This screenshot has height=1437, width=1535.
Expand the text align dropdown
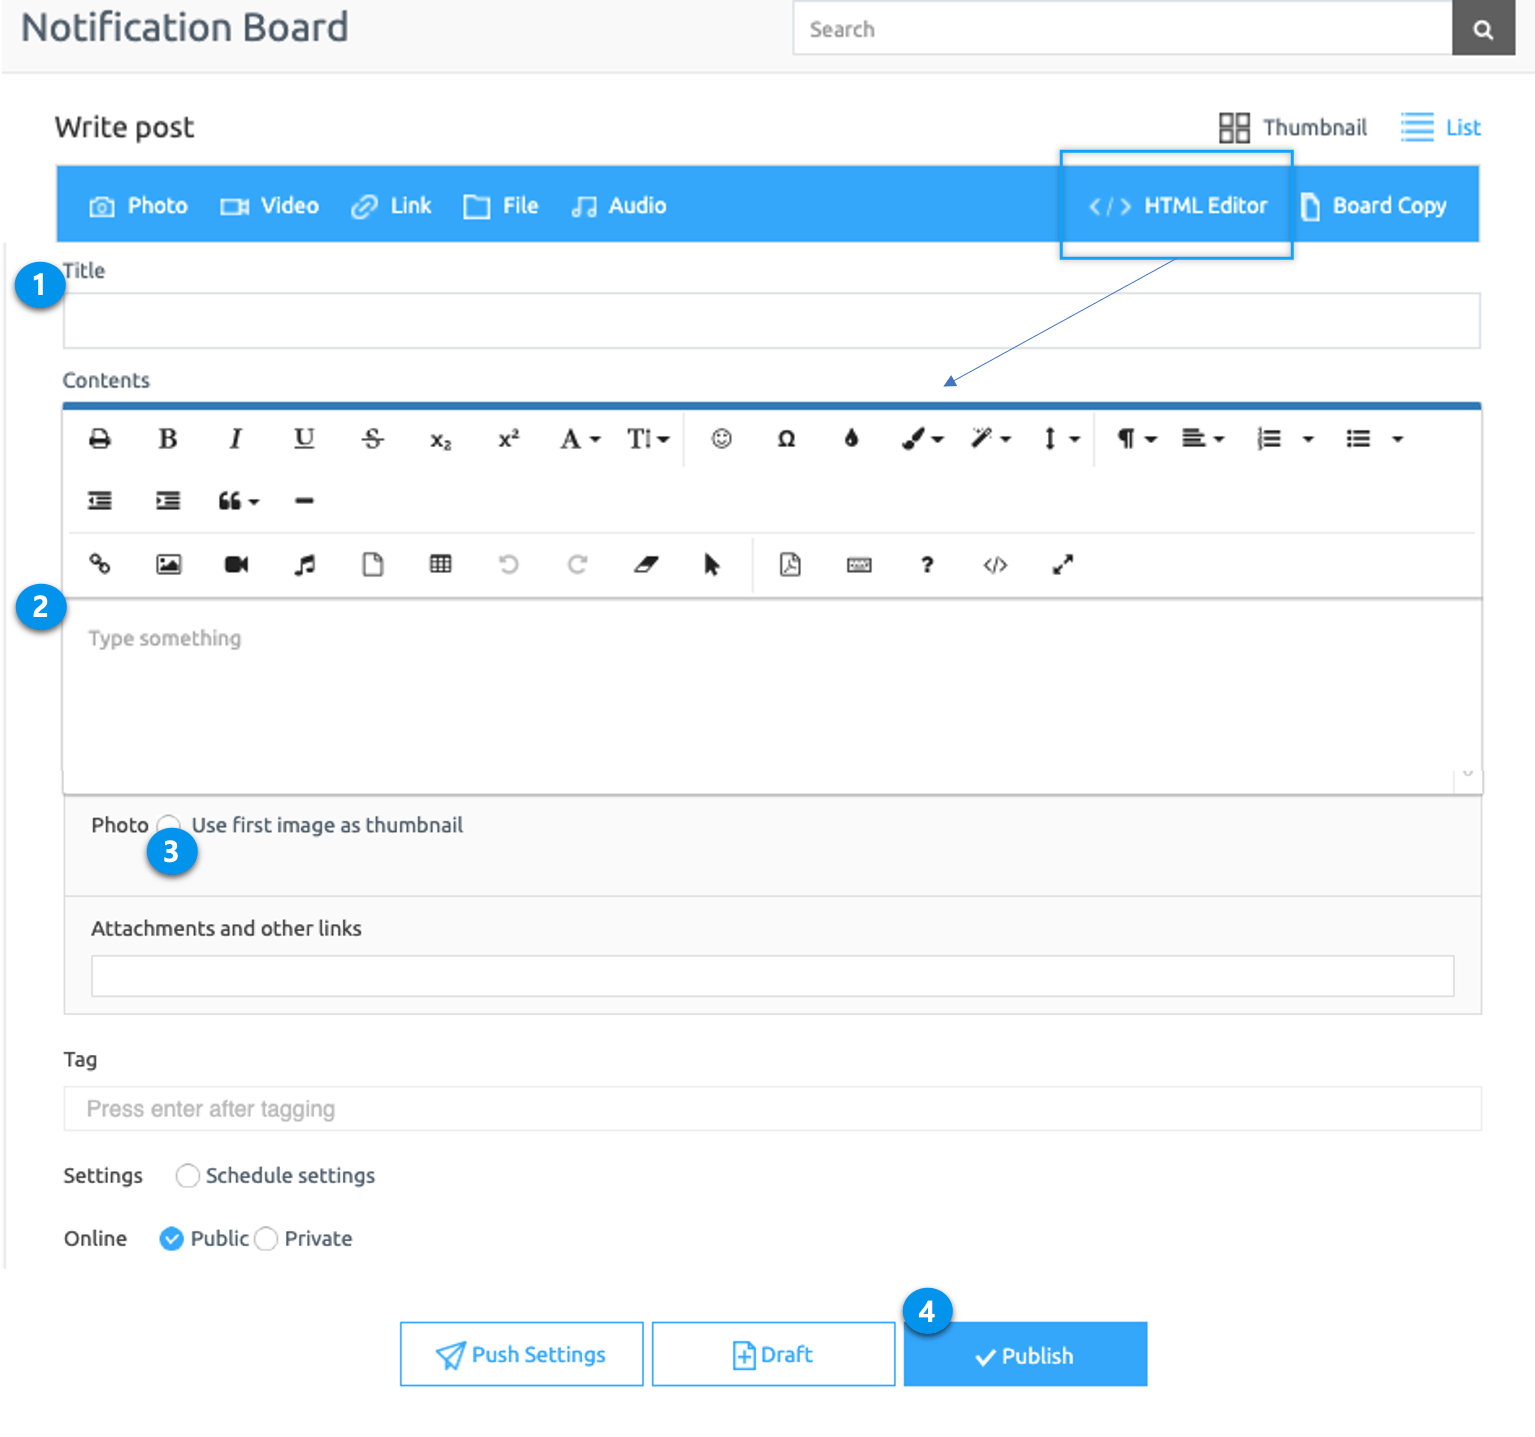tap(1202, 439)
